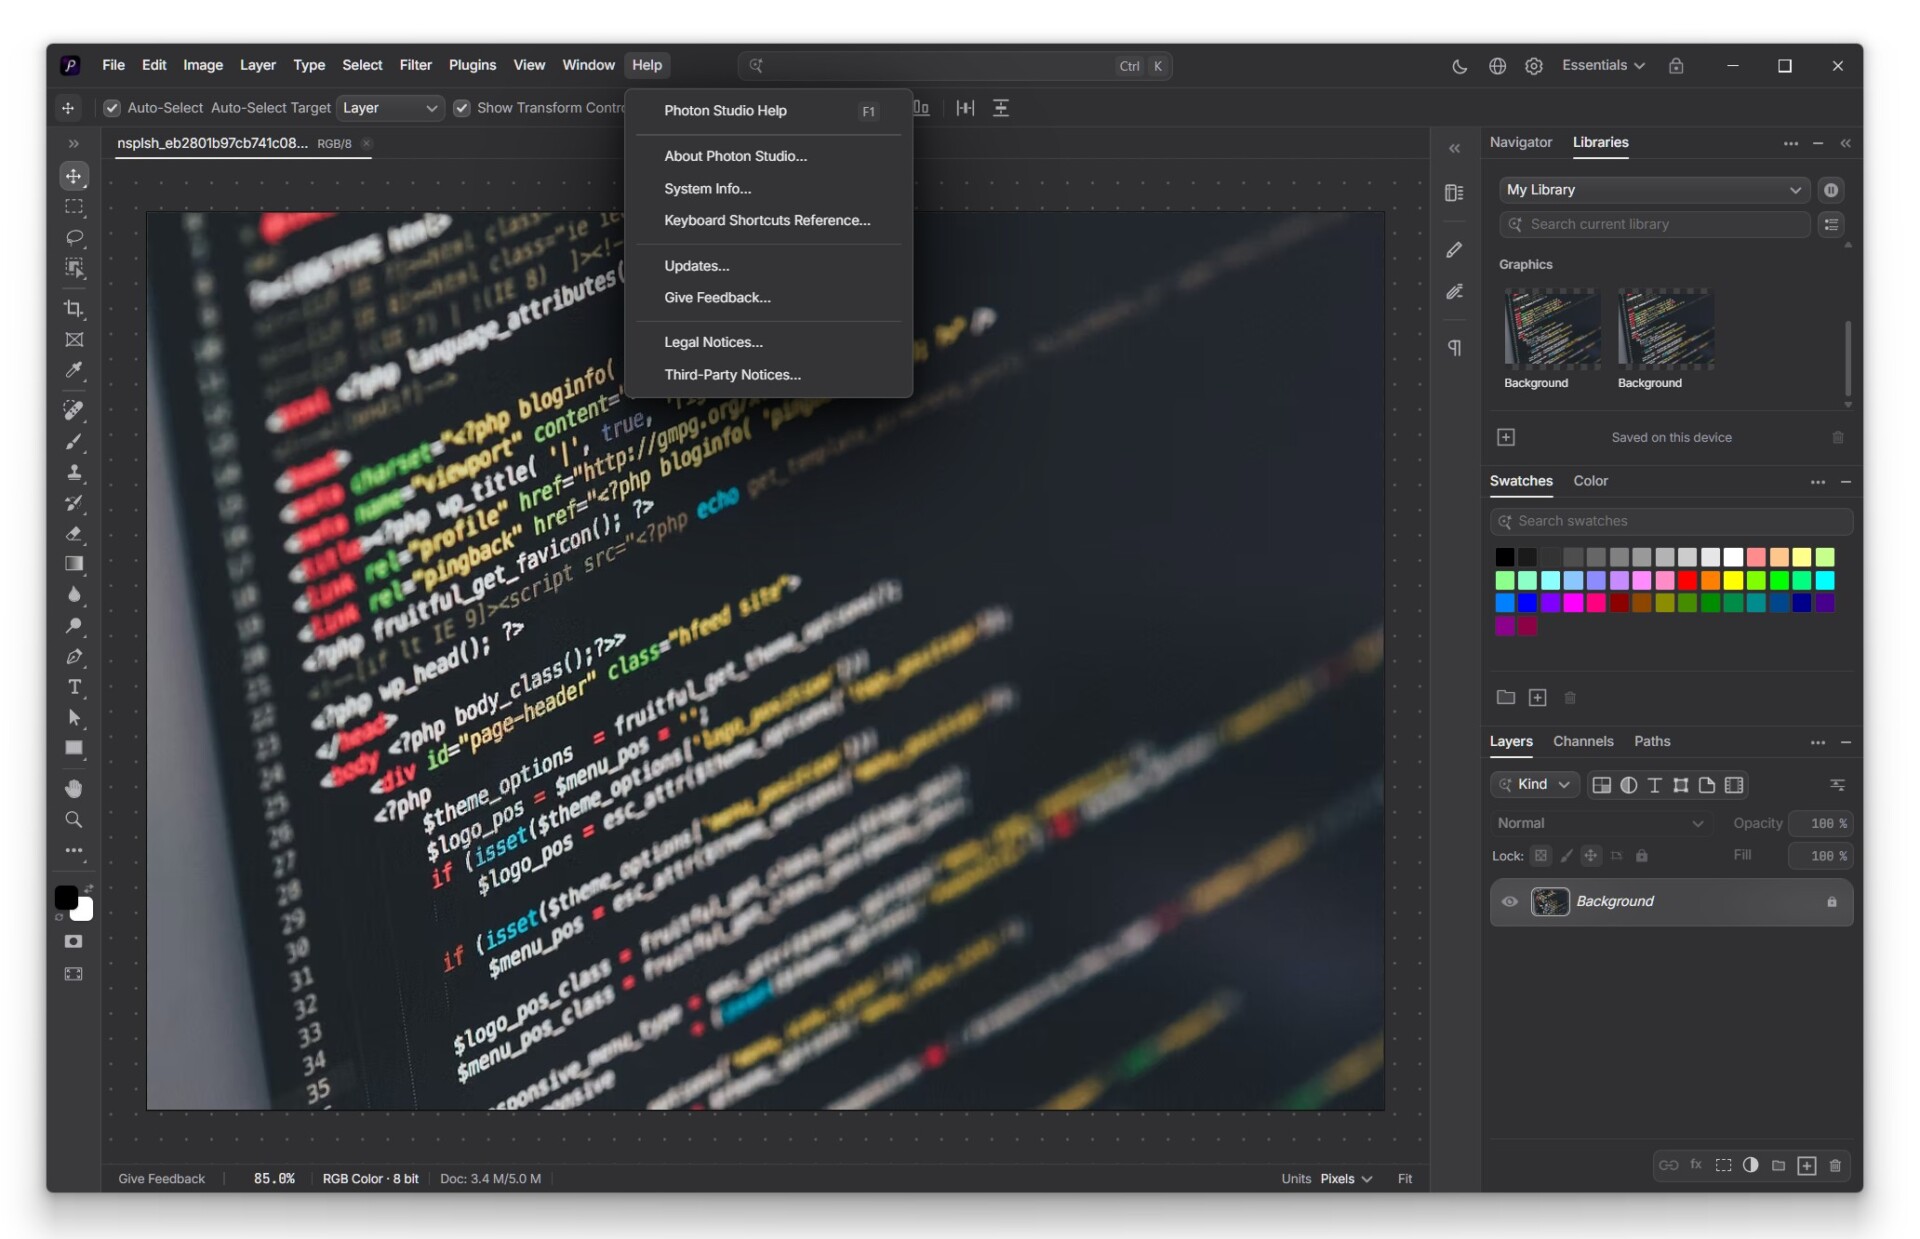1920x1239 pixels.
Task: Open Keyboard Shortcuts Reference menu item
Action: coord(768,220)
